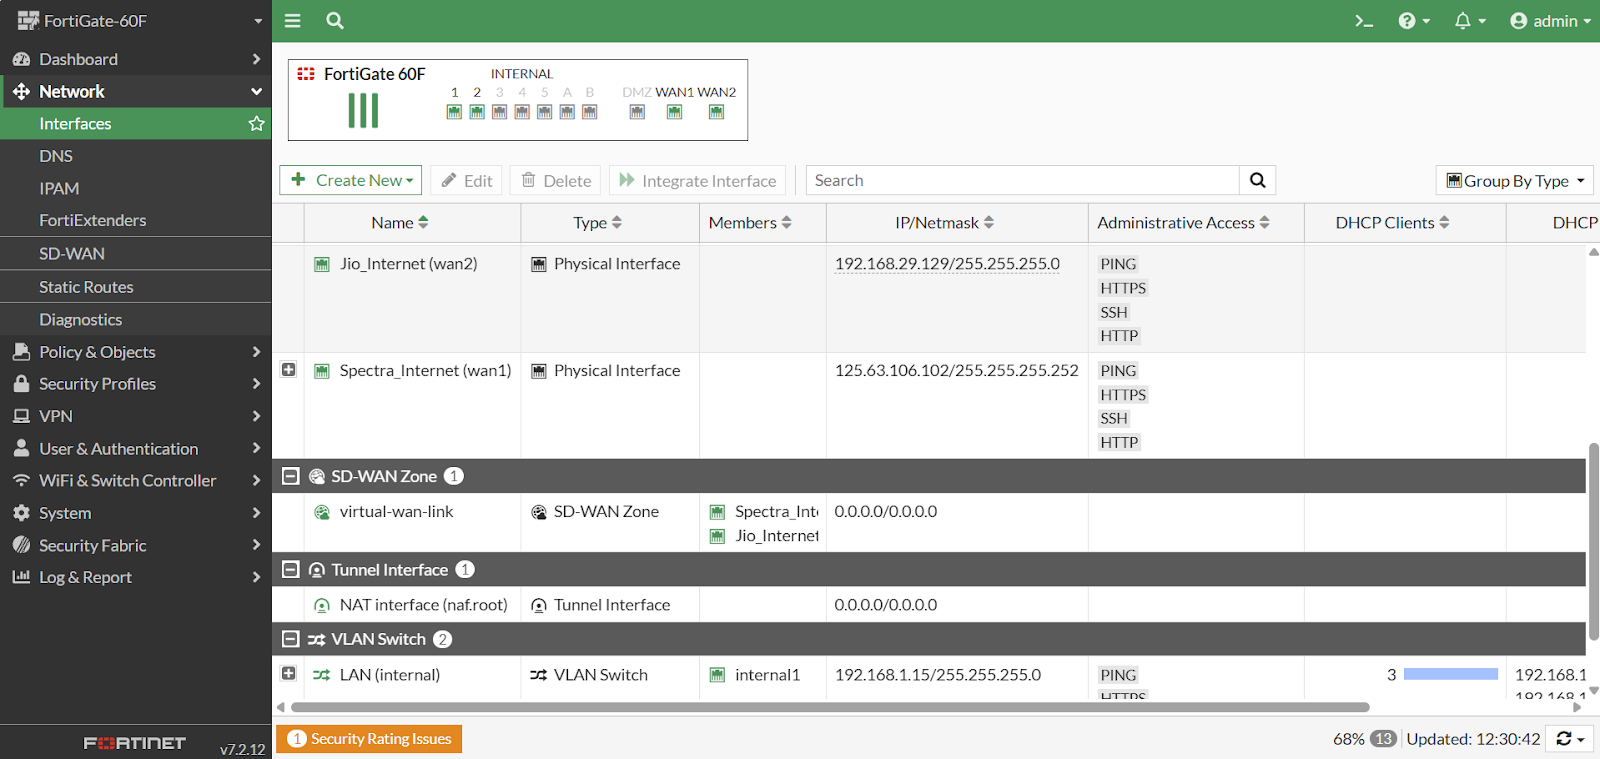This screenshot has height=759, width=1600.
Task: Click port A in faceplate
Action: click(567, 112)
